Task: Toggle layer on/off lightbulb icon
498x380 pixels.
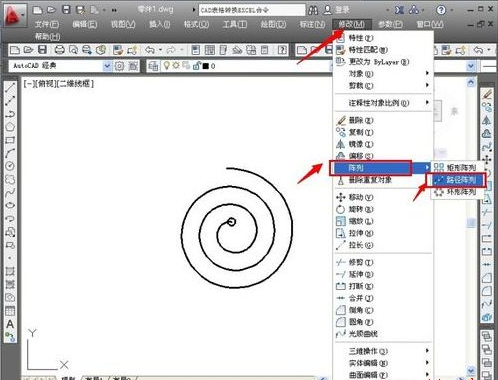Action: pyautogui.click(x=166, y=66)
